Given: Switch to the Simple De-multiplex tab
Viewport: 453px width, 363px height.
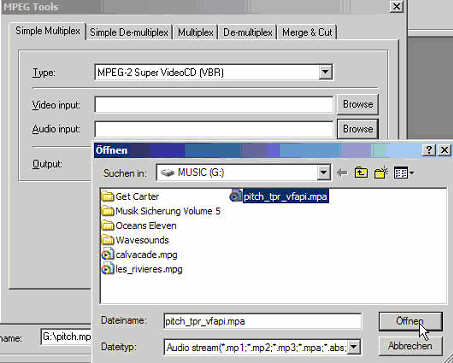Looking at the screenshot, I should coord(129,33).
